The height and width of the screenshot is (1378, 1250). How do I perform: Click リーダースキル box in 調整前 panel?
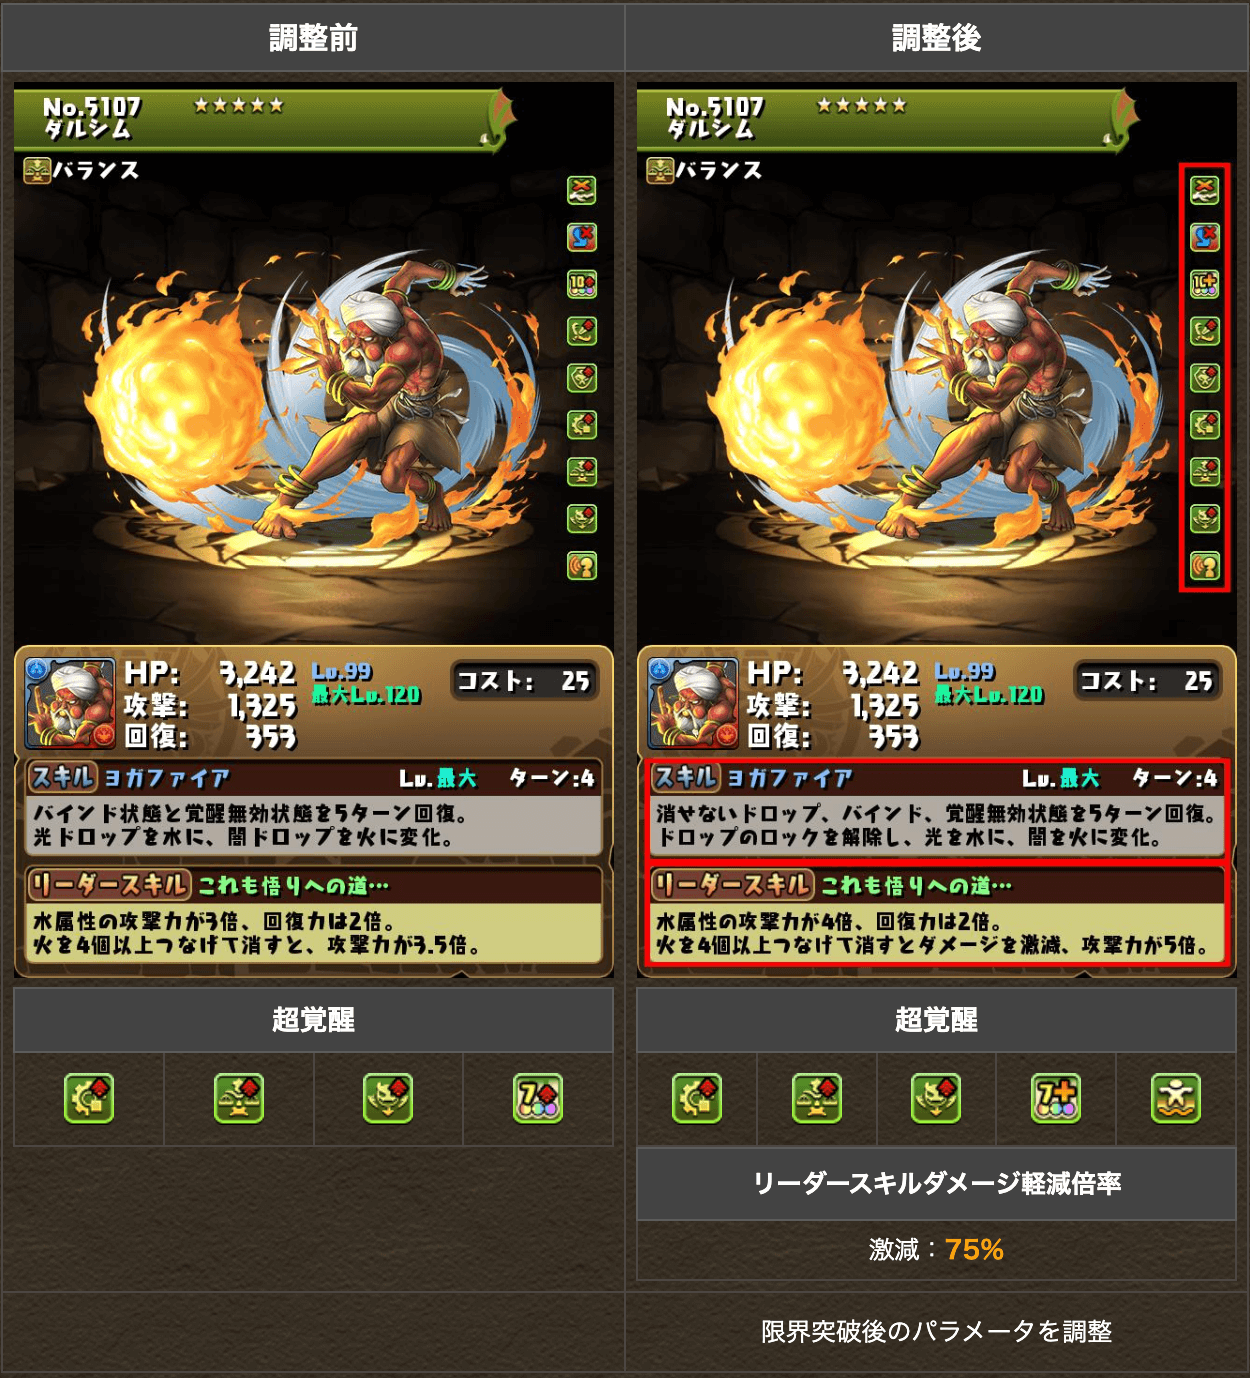(x=313, y=916)
